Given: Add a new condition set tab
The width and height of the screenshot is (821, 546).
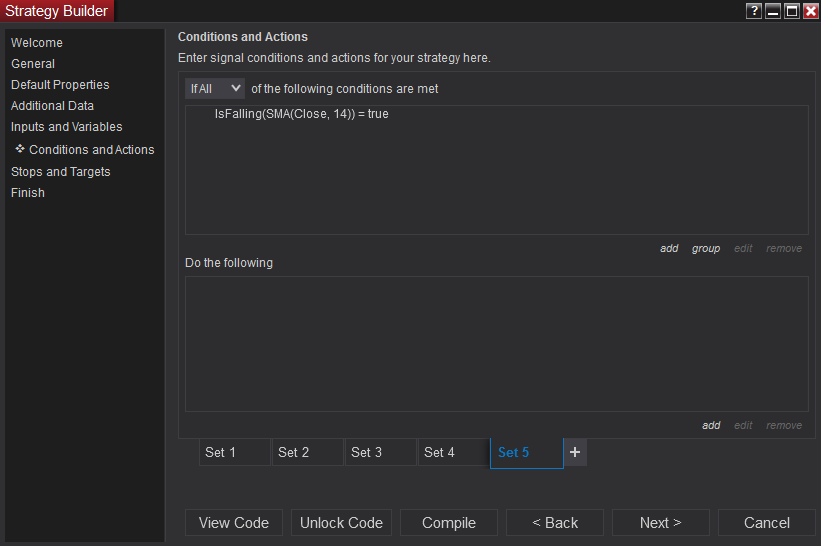Looking at the screenshot, I should [x=575, y=452].
